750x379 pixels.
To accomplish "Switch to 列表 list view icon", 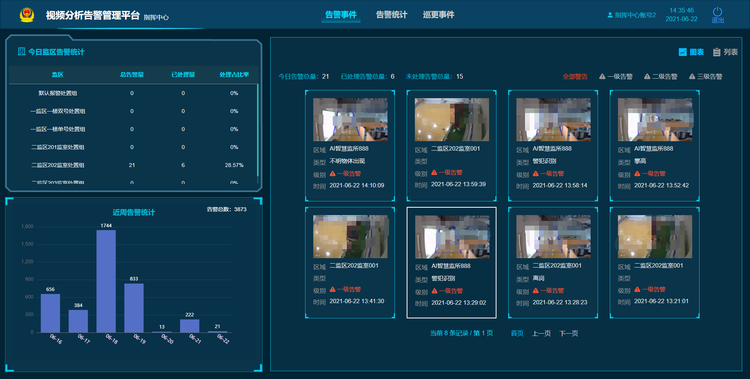I will pos(717,52).
